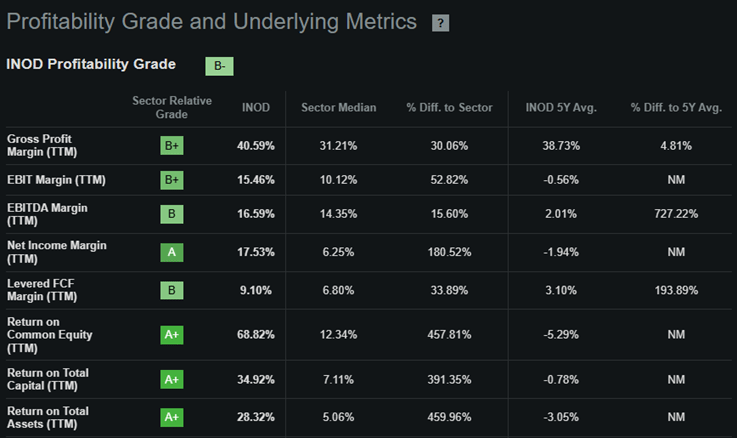Click the question mark help icon

[440, 23]
